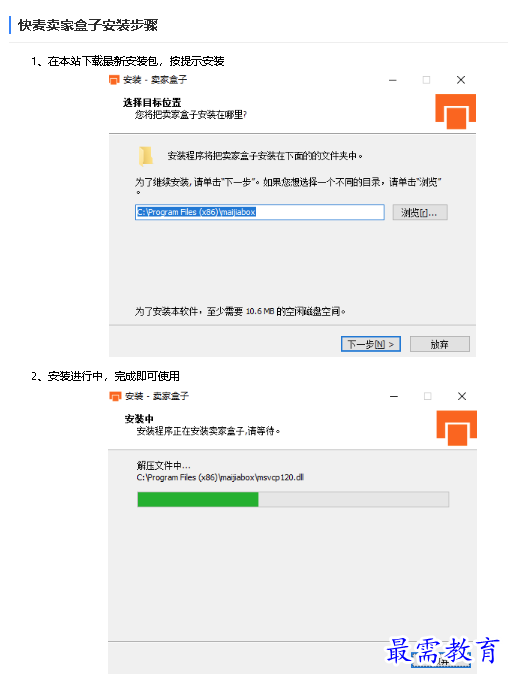
Task: Click the 快卖卖家盒子安装步骤 heading
Action: (x=88, y=25)
